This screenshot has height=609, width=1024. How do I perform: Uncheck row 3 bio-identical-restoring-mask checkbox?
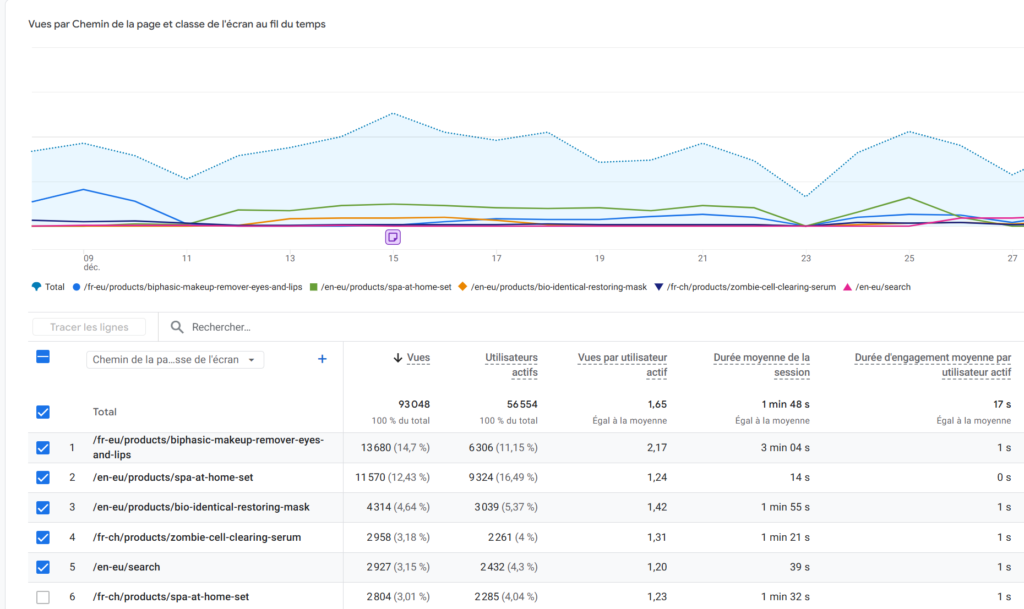pos(42,507)
